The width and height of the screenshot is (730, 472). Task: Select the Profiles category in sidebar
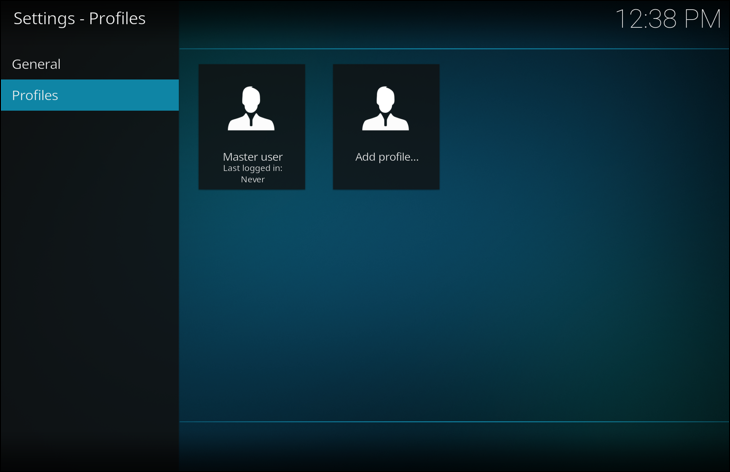[90, 95]
